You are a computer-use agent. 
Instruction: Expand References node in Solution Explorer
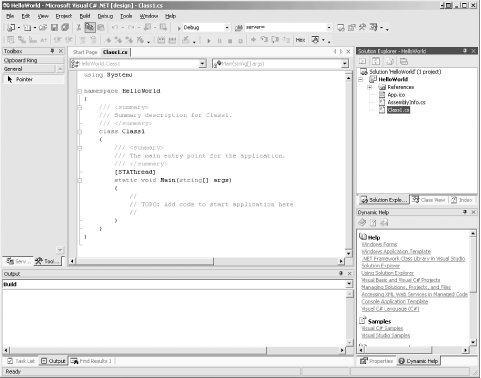(370, 87)
